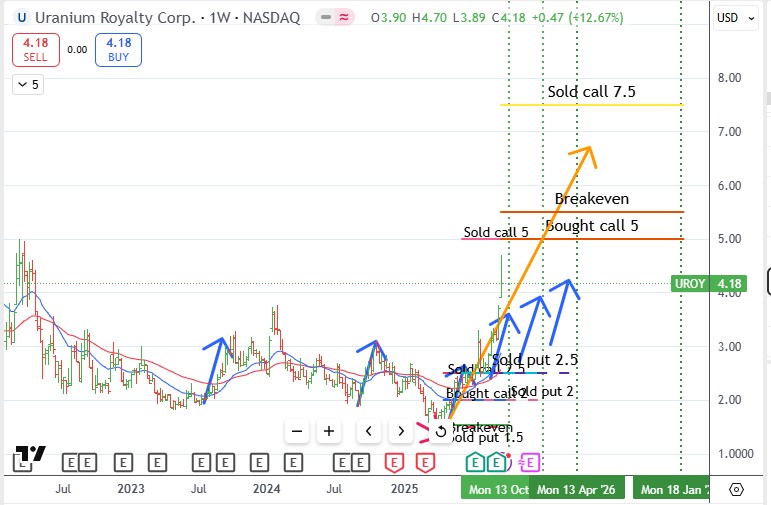Open the USD currency dropdown
Viewport: 771px width, 505px height.
(735, 18)
